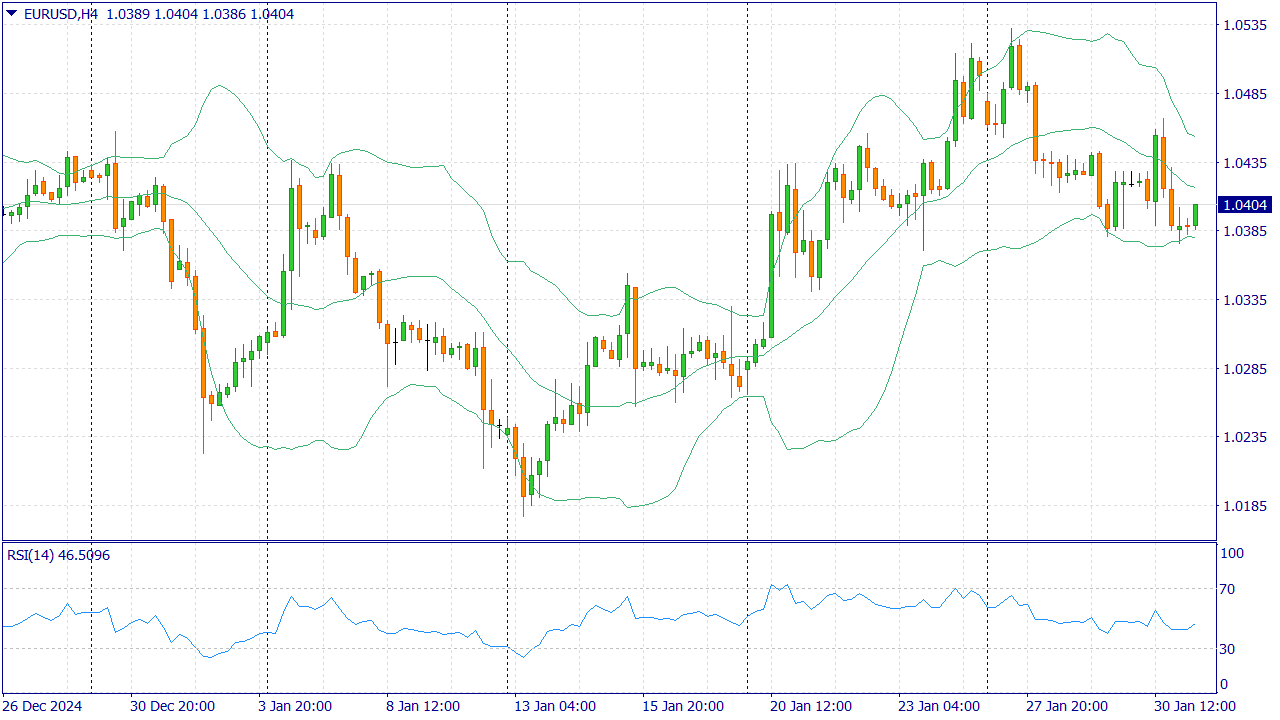Screen dimensions: 1280x720
Task: Click the last green candle on the chart
Action: (x=1195, y=215)
